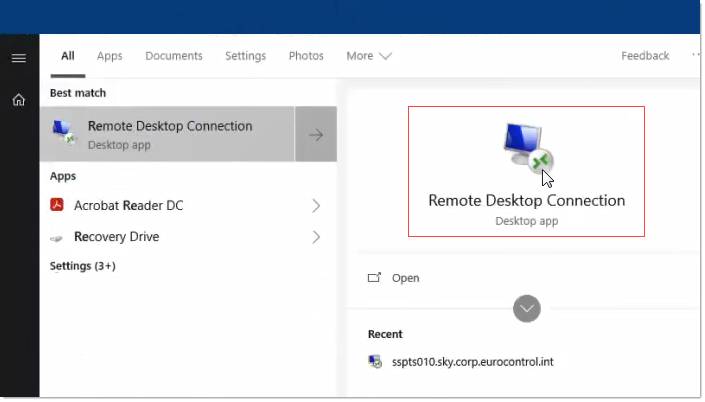Open the hamburger menu in the sidebar
705x402 pixels.
(x=18, y=58)
